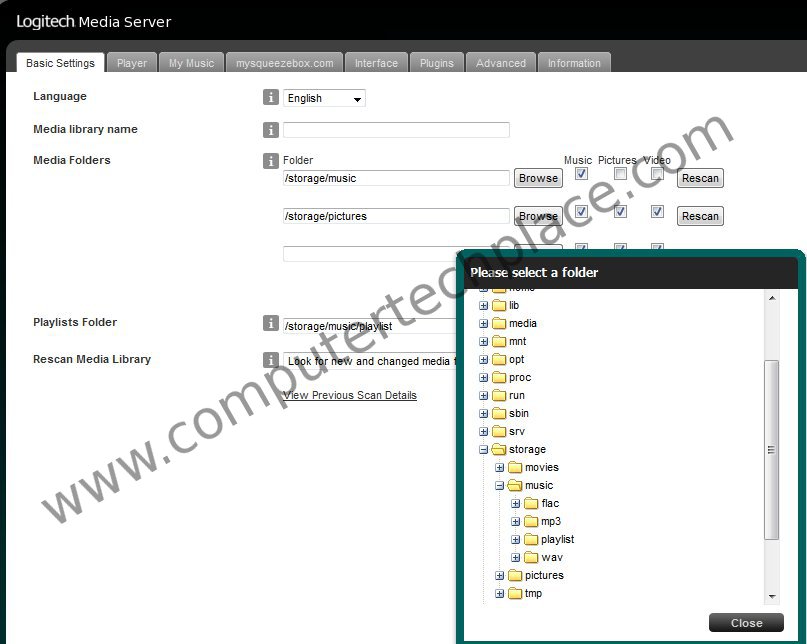Image resolution: width=807 pixels, height=644 pixels.
Task: Select the pictures folder icon in tree
Action: pyautogui.click(x=515, y=576)
